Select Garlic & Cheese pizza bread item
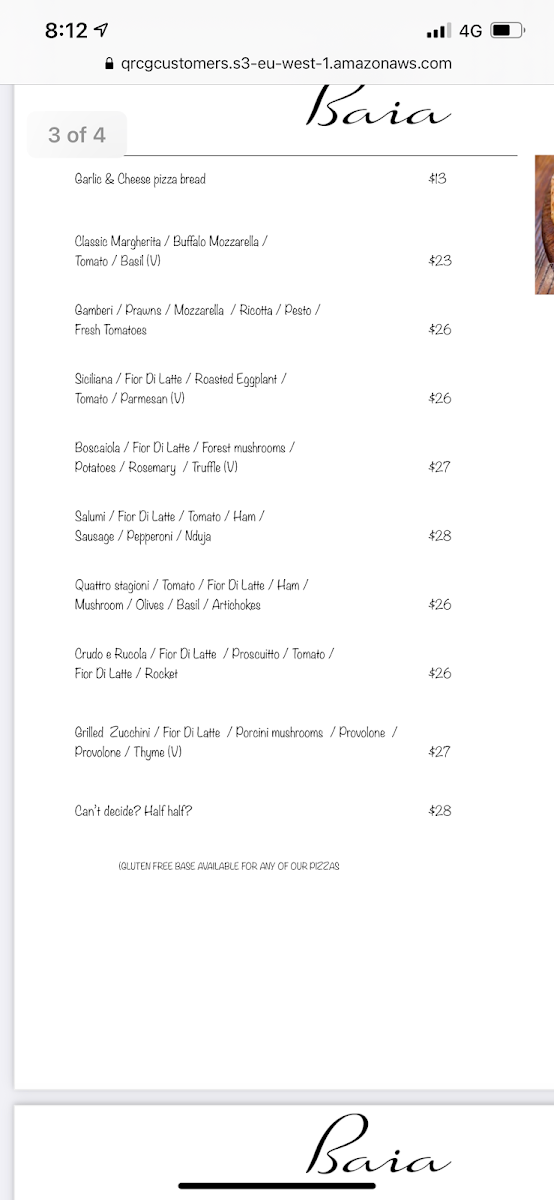The width and height of the screenshot is (554, 1200). pos(140,179)
